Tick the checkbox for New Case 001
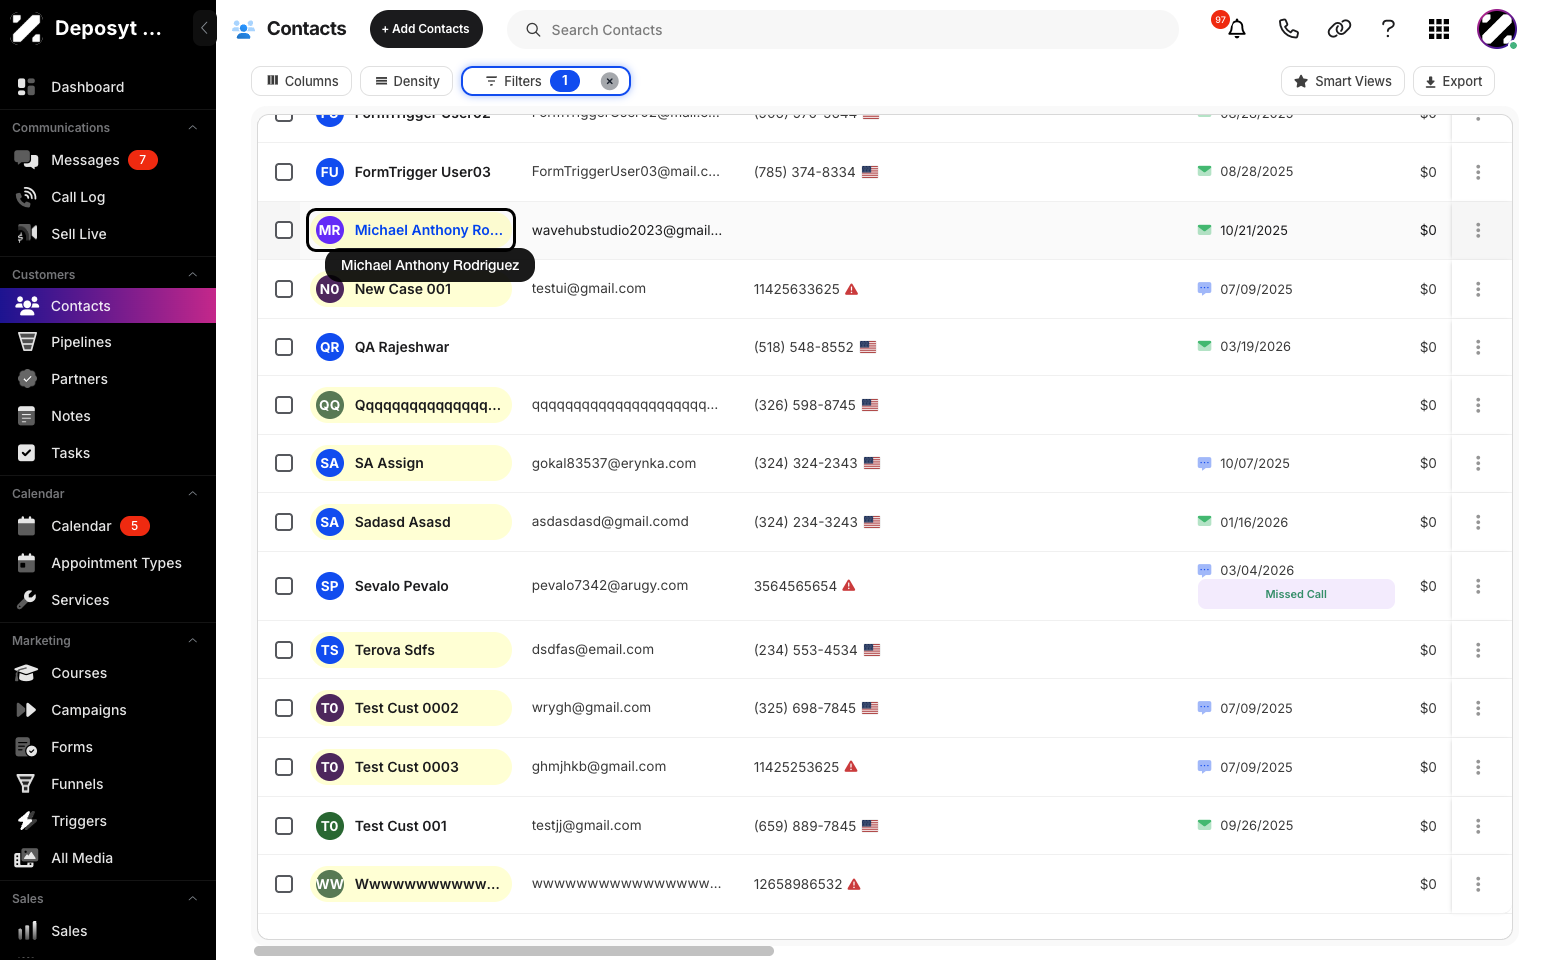This screenshot has width=1541, height=960. [x=284, y=289]
